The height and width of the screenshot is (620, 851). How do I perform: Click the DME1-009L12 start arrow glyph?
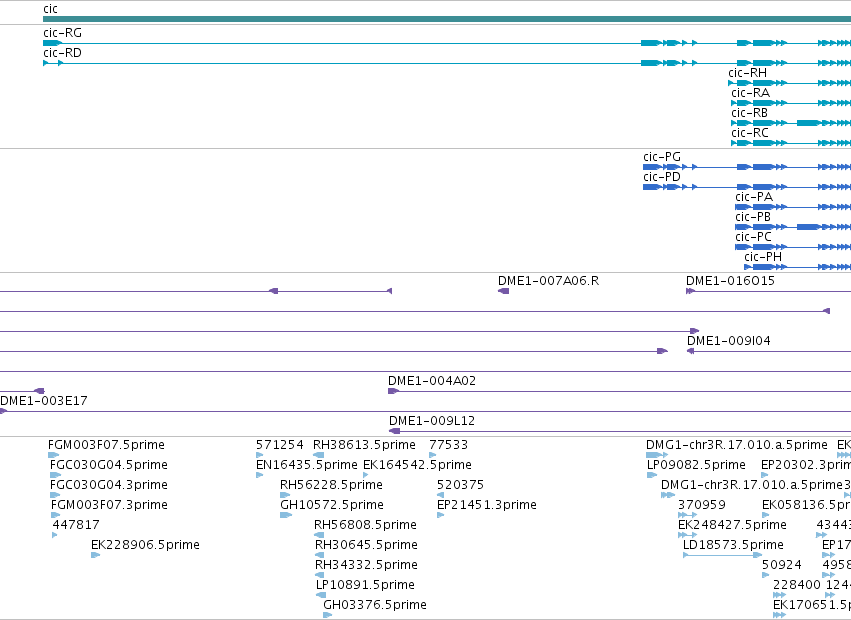click(395, 431)
